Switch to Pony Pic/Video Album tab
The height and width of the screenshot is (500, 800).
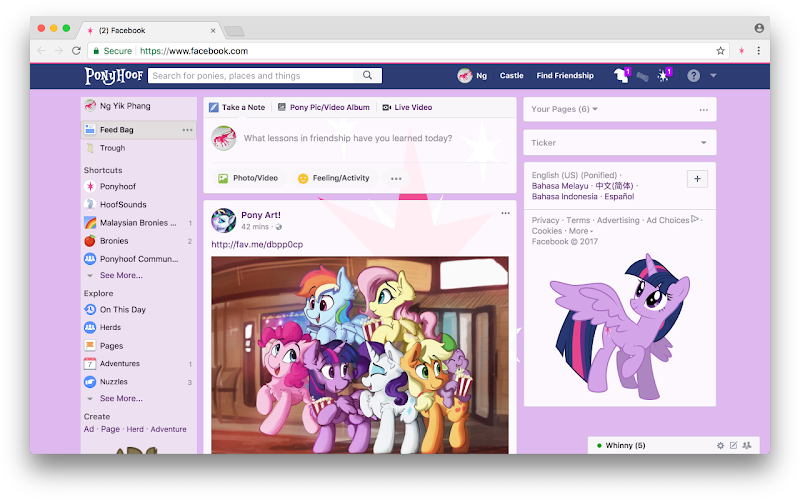[323, 107]
